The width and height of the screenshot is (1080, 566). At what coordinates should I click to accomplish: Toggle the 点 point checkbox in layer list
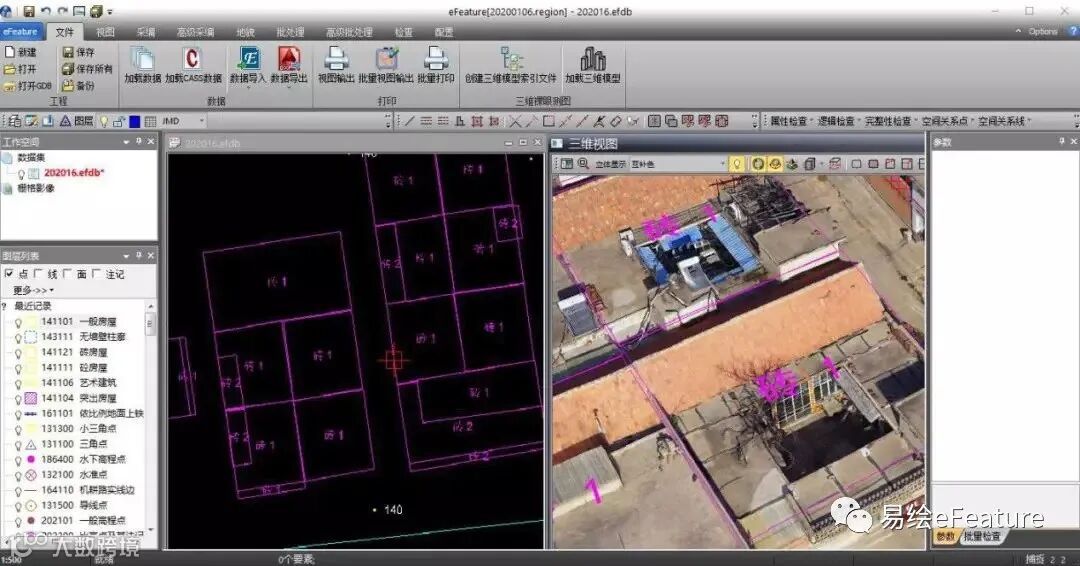[x=9, y=274]
